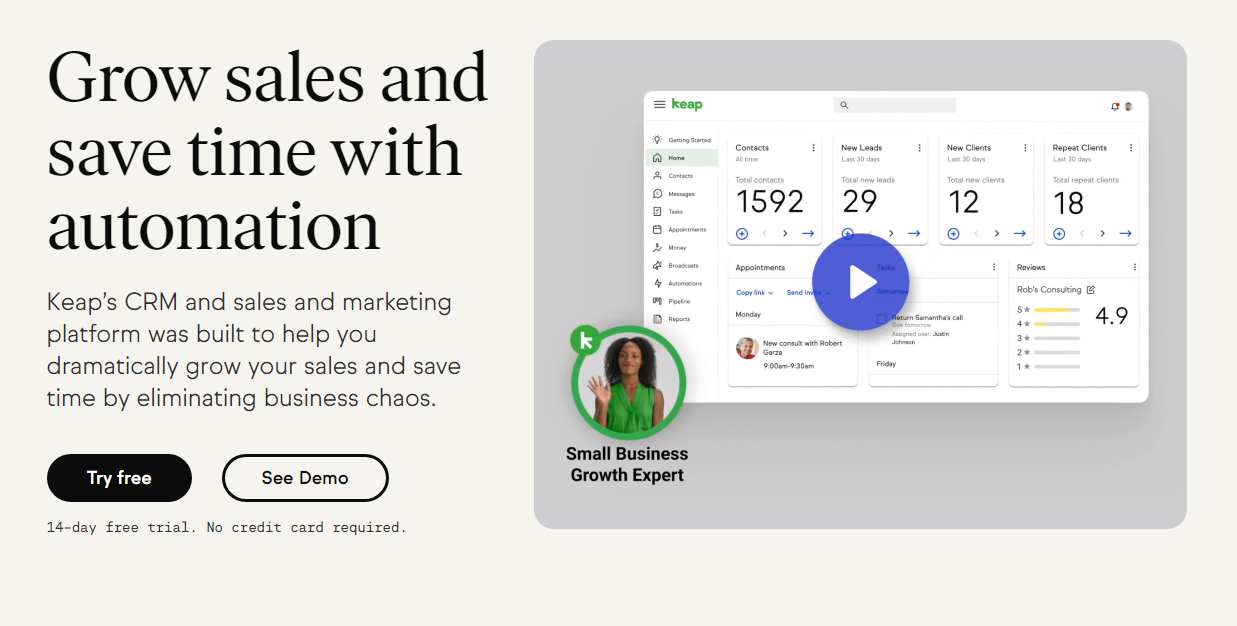Screen dimensions: 1237x626
Task: Click the Reports sidebar icon
Action: (x=657, y=319)
